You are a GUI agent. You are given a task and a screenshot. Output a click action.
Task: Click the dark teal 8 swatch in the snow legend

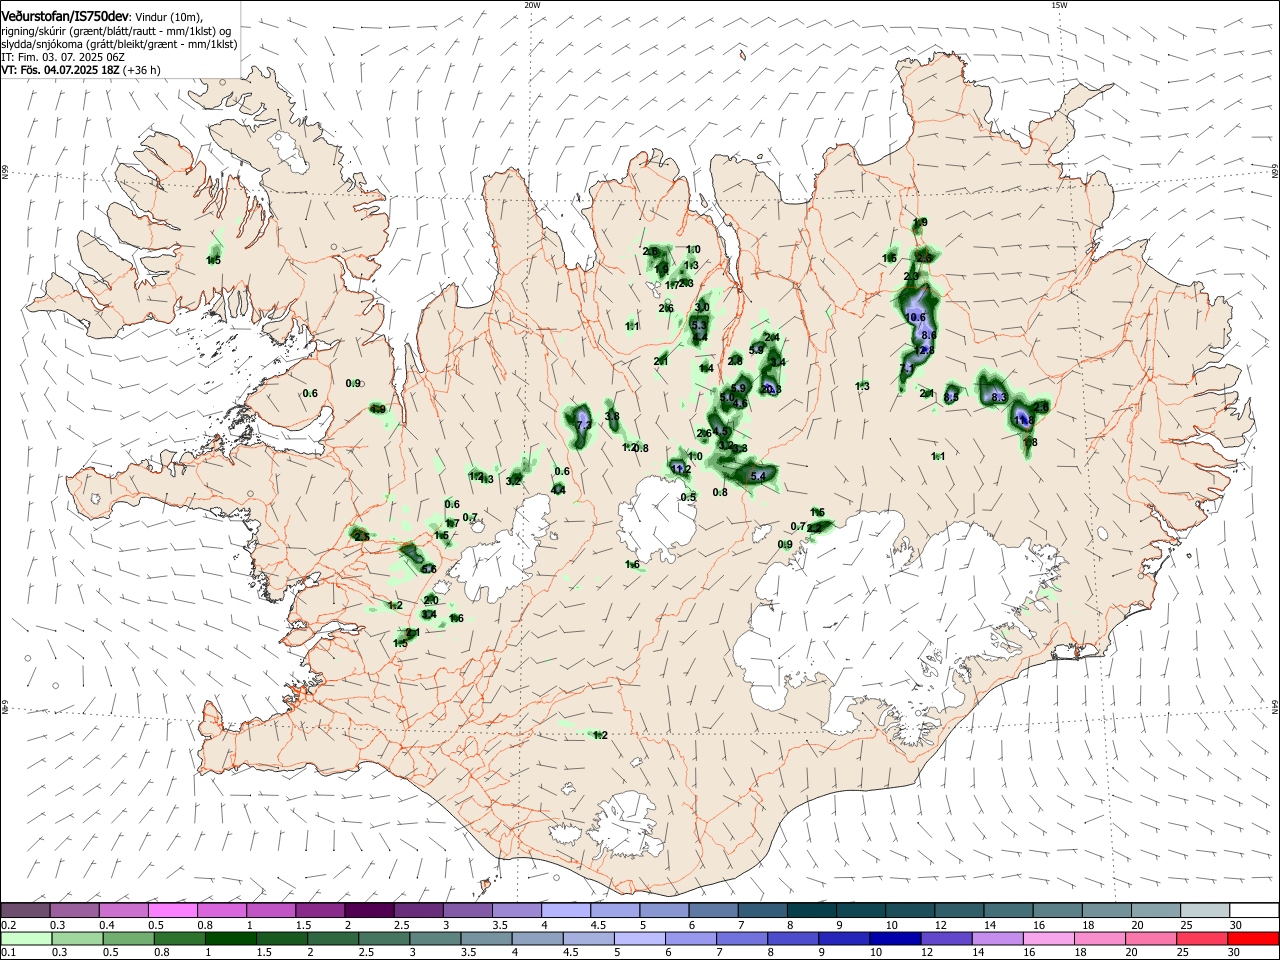coord(813,910)
